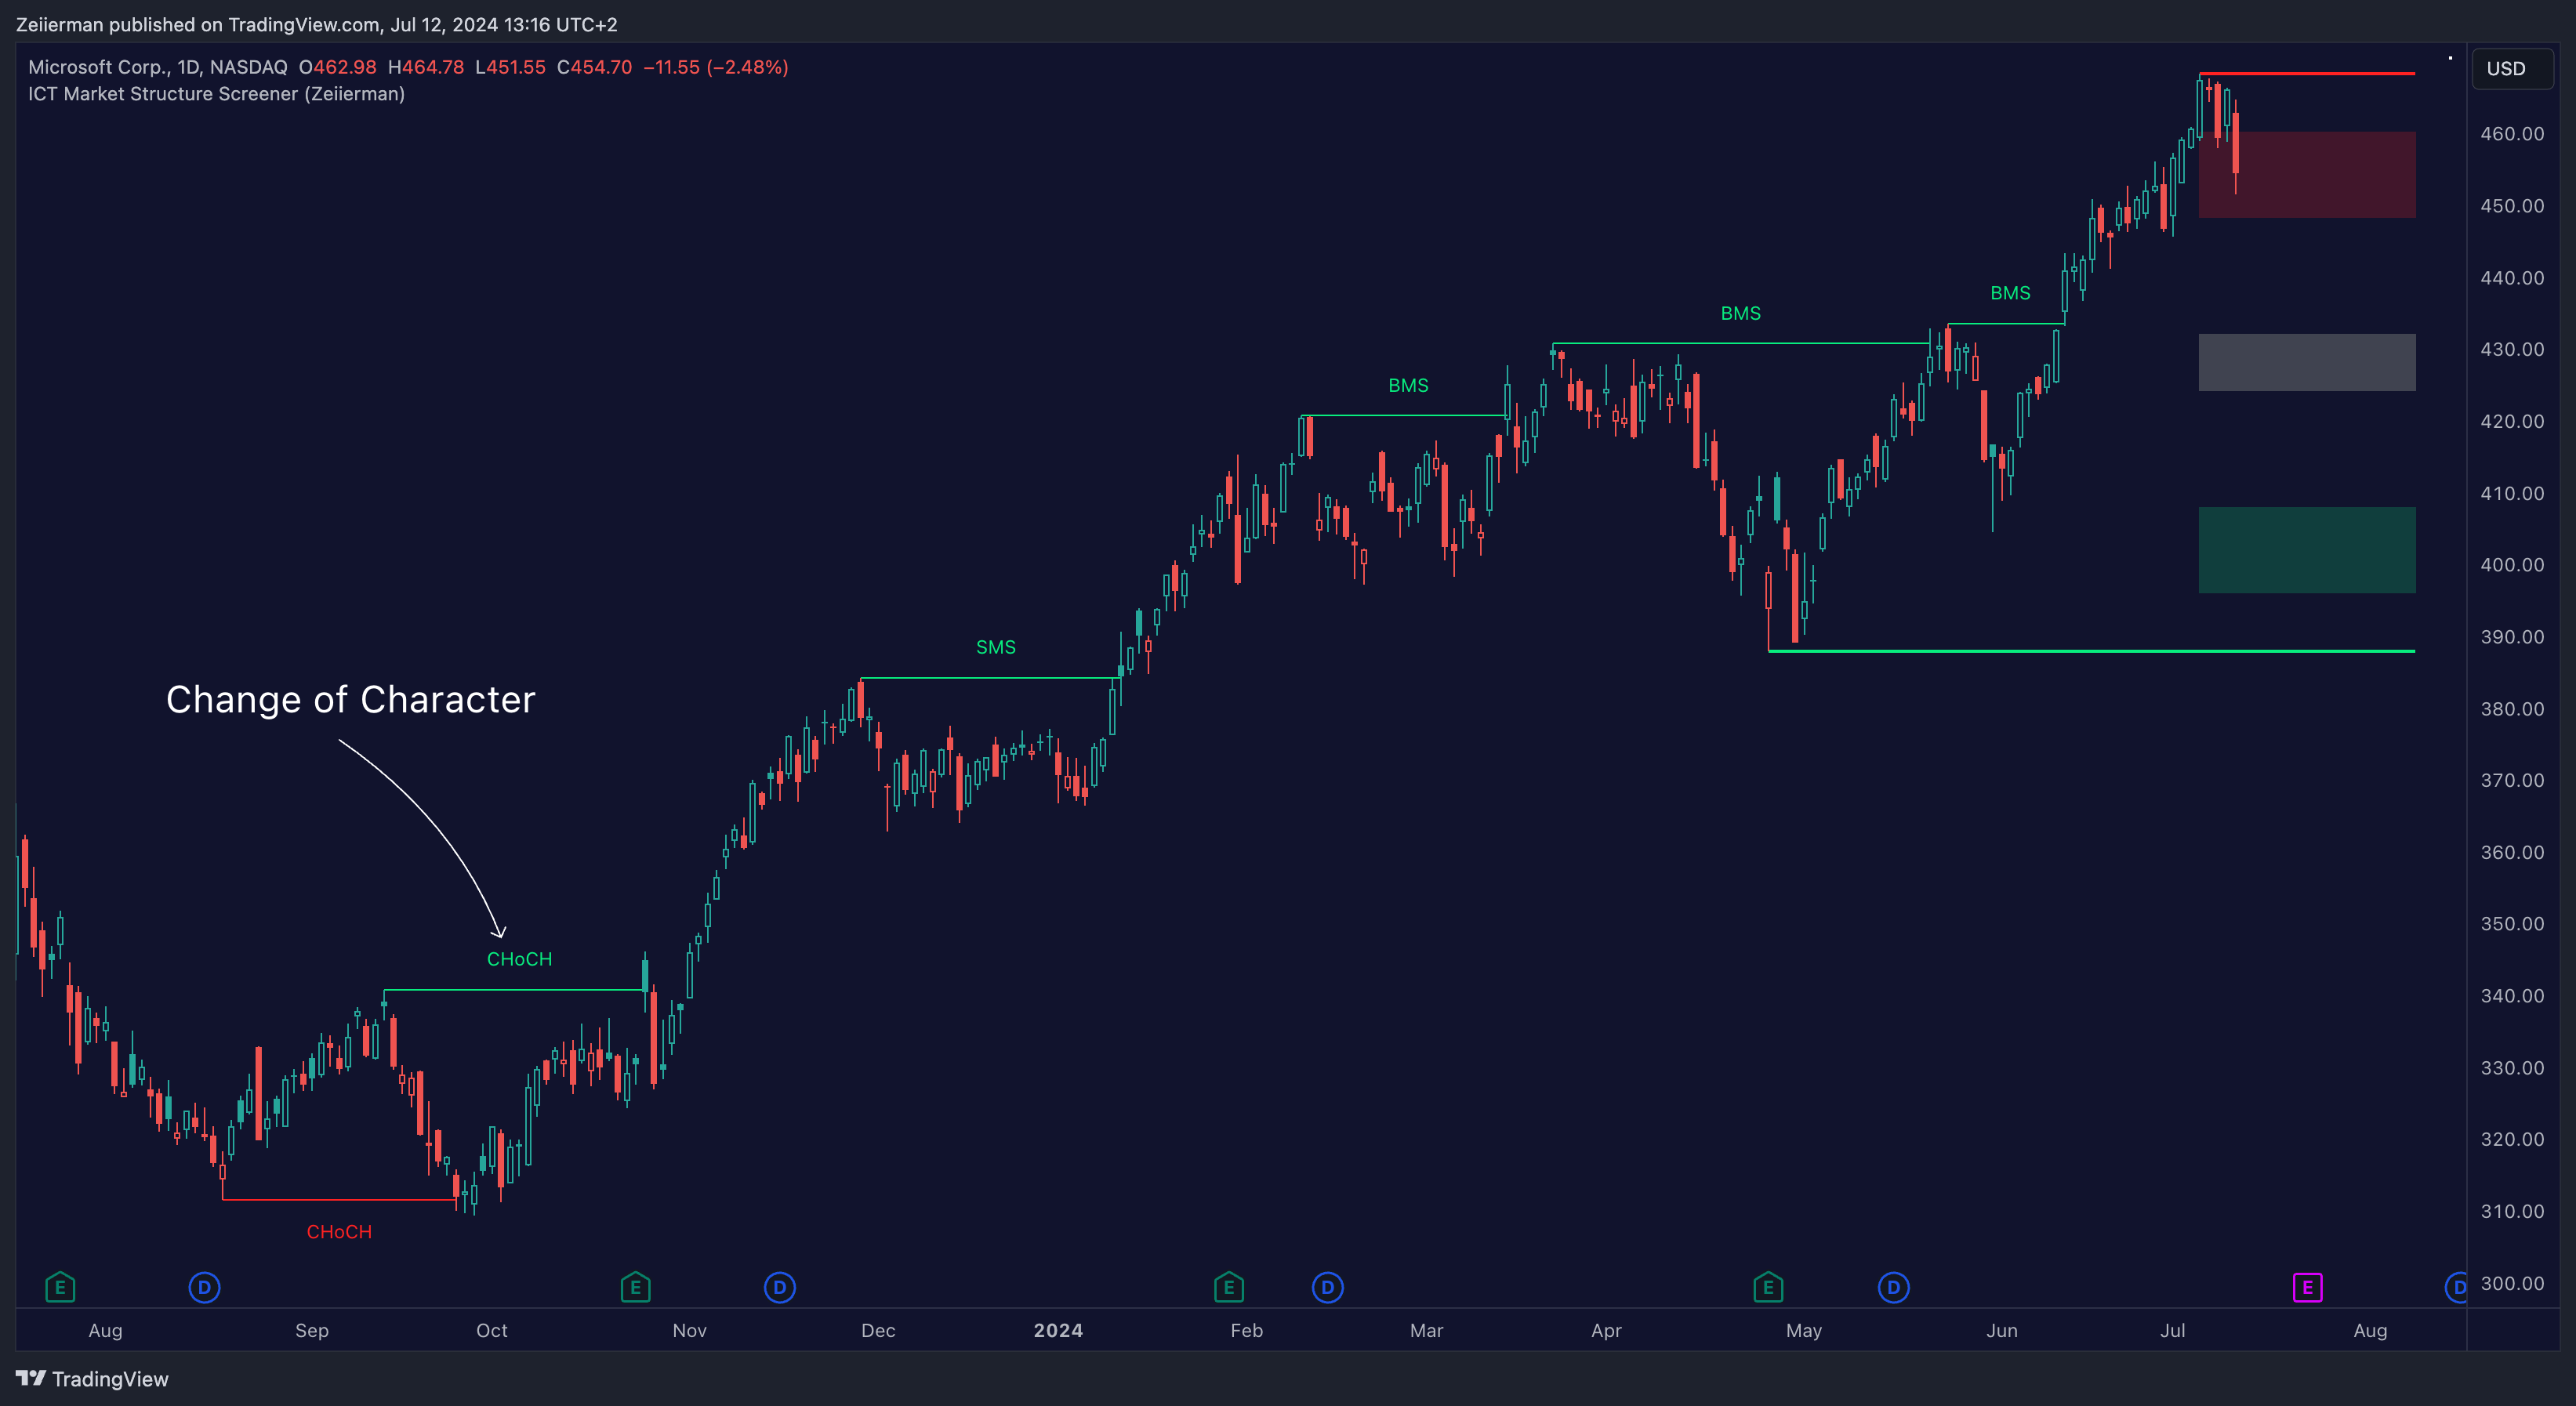
Task: Click the green demand zone box near 402
Action: (x=2306, y=550)
